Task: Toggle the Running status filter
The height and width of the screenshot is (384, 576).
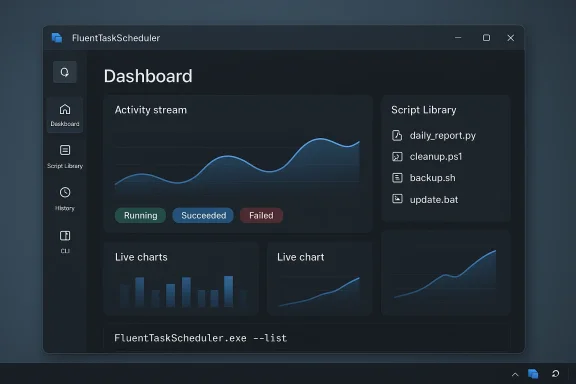Action: [140, 215]
